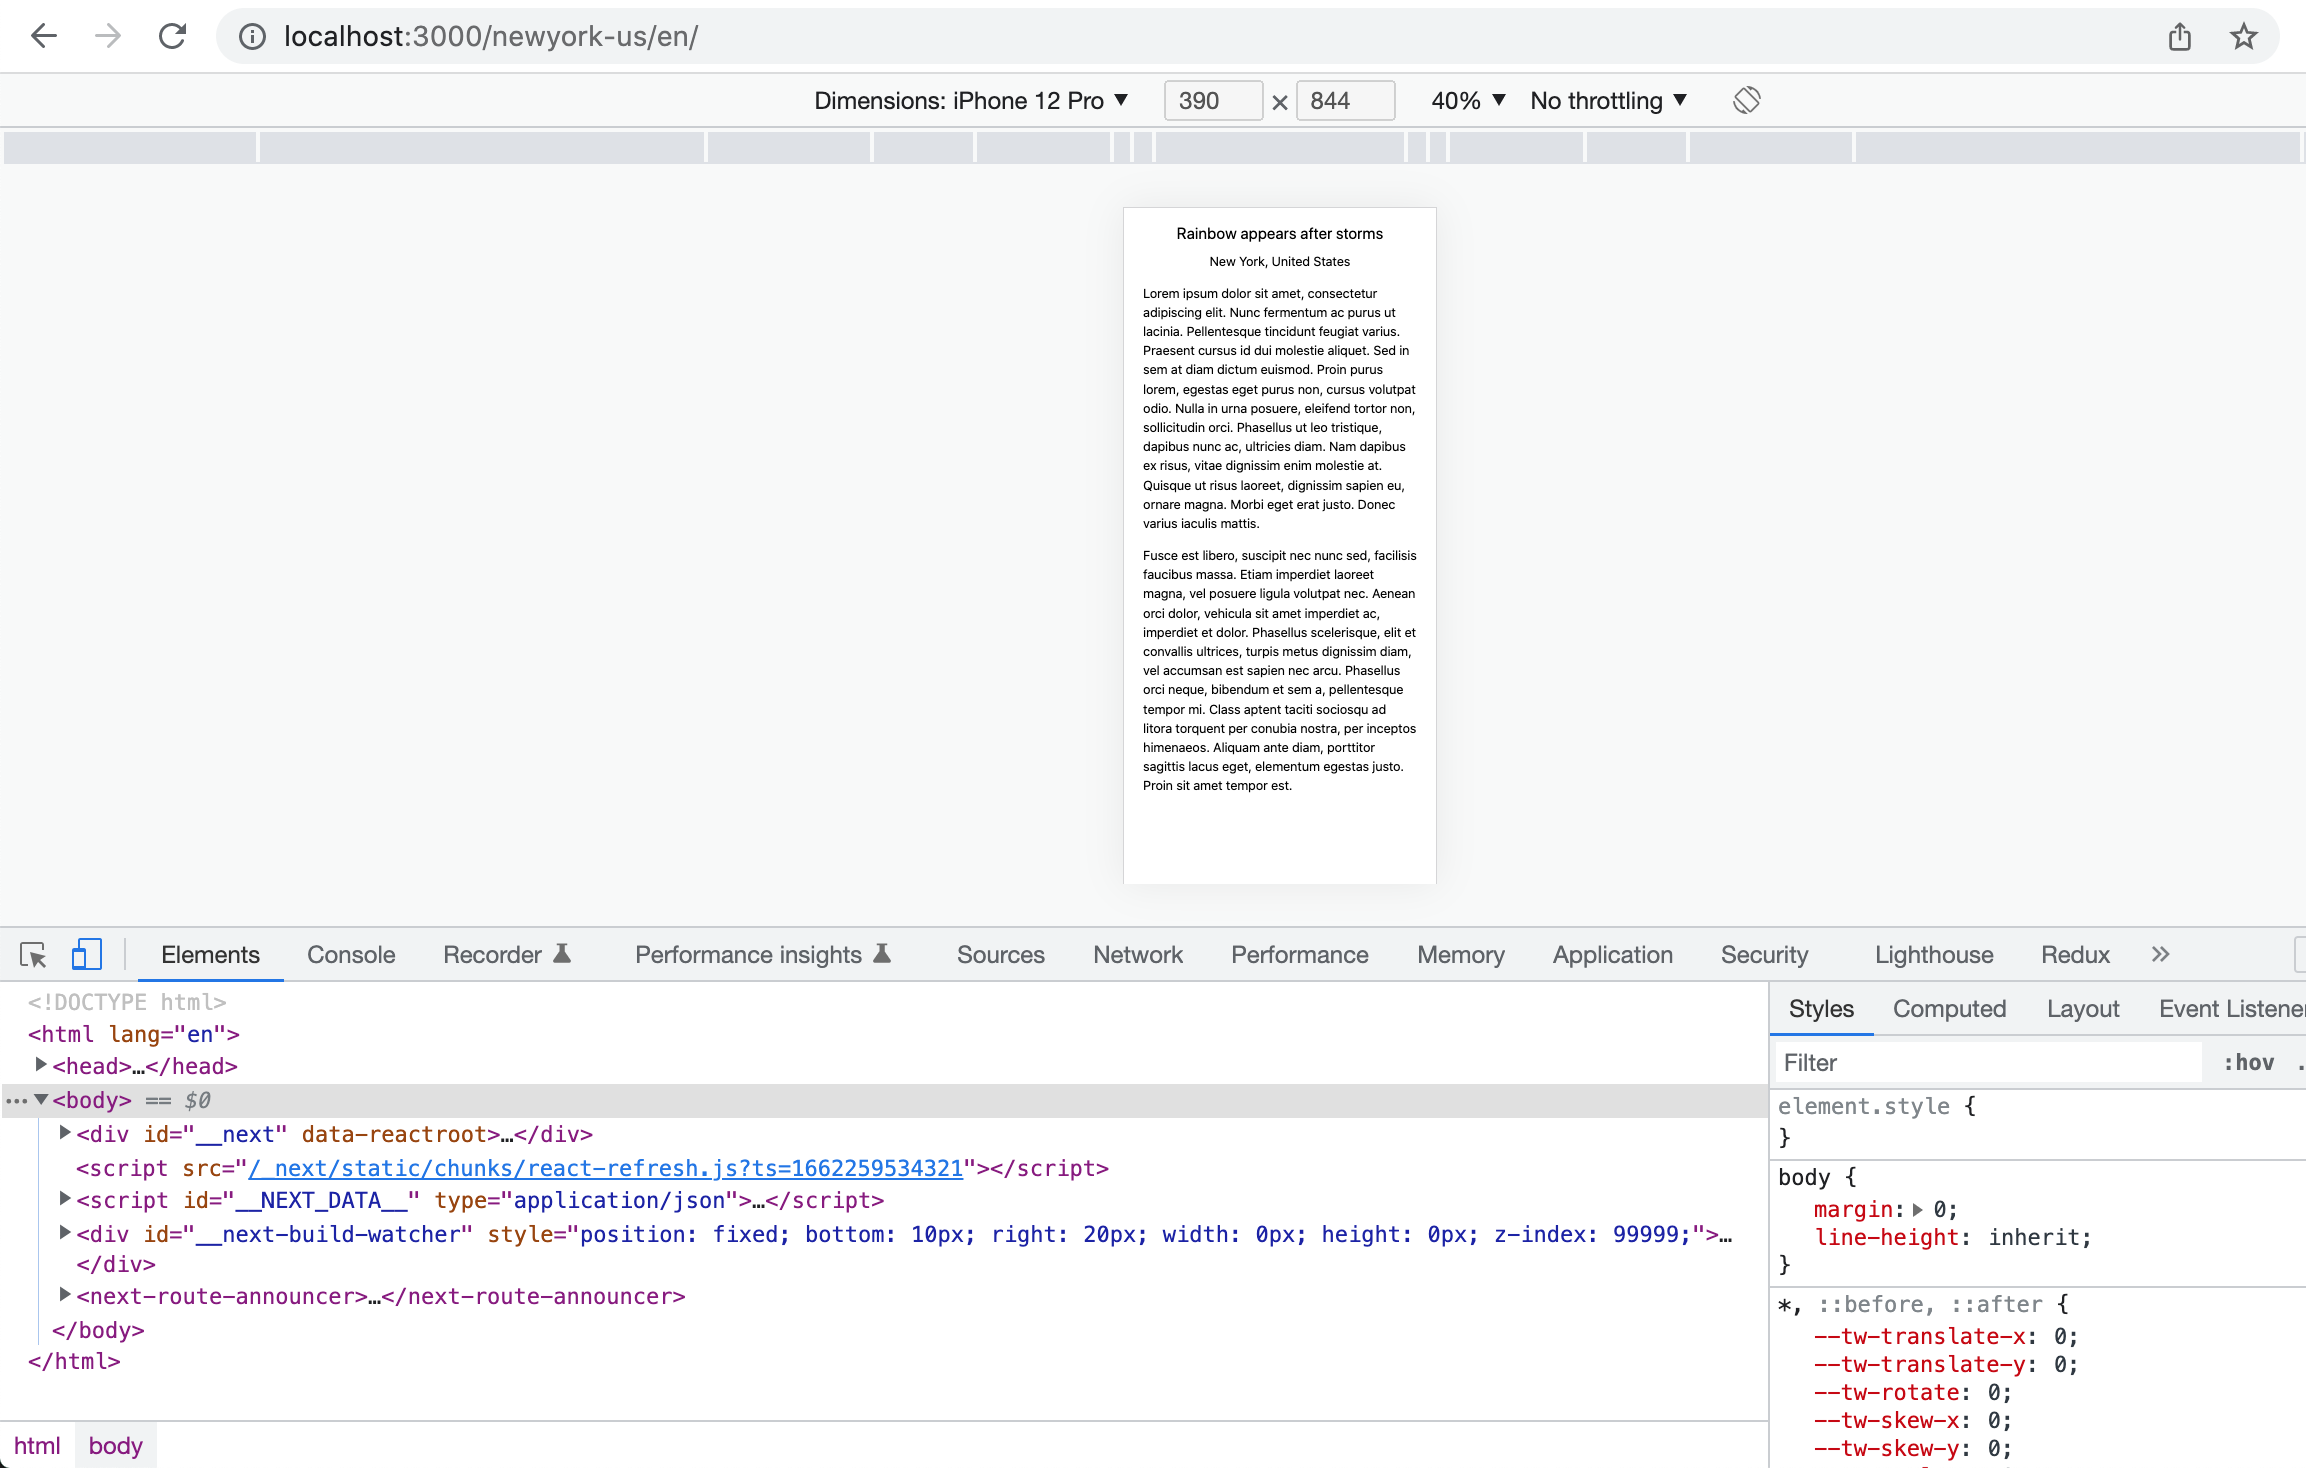Bookmark this page with the star icon
Screen dimensions: 2306x1468
pyautogui.click(x=2244, y=37)
